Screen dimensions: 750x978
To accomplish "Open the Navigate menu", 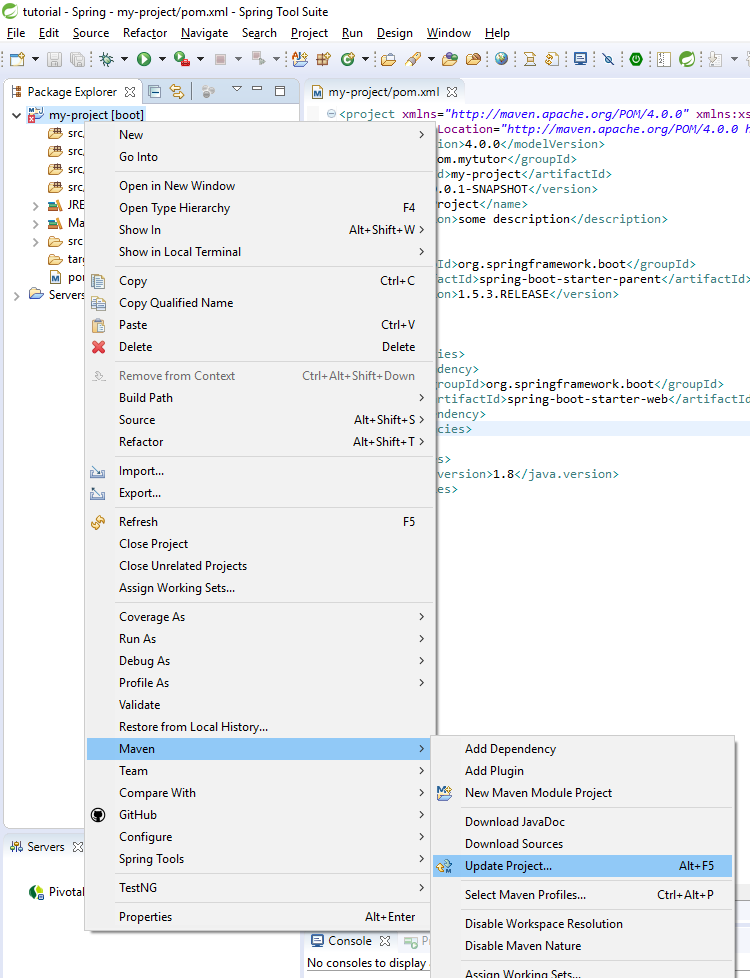I will pyautogui.click(x=204, y=33).
